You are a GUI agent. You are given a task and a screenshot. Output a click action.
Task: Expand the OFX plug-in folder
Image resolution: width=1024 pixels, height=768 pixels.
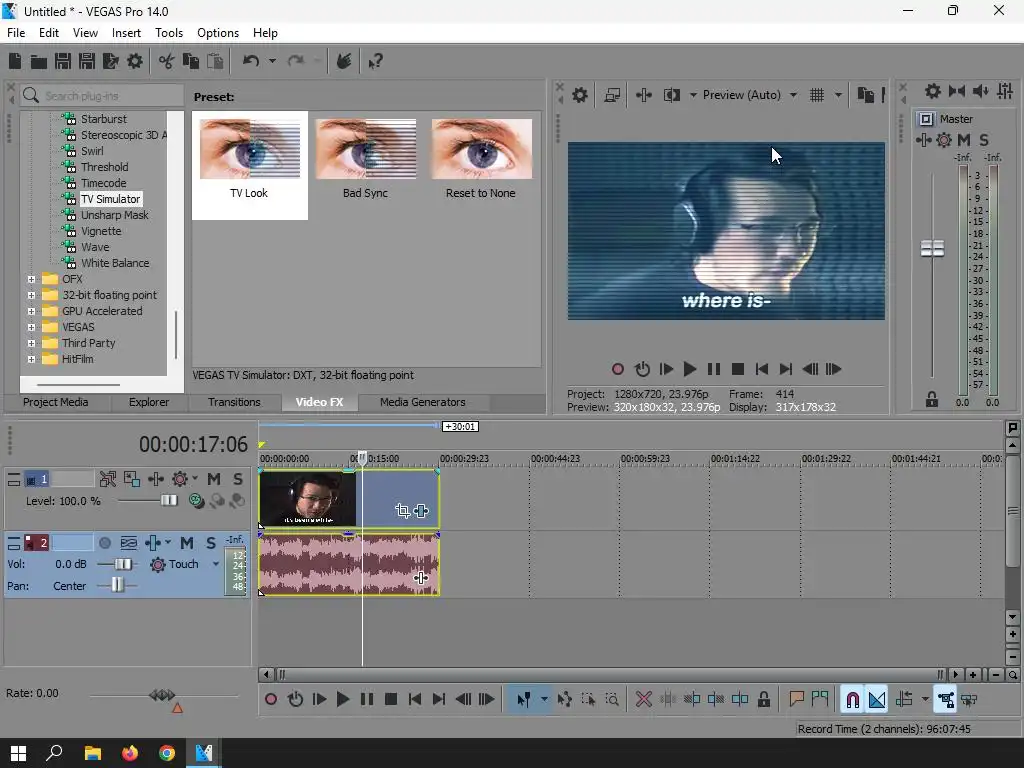click(x=31, y=279)
